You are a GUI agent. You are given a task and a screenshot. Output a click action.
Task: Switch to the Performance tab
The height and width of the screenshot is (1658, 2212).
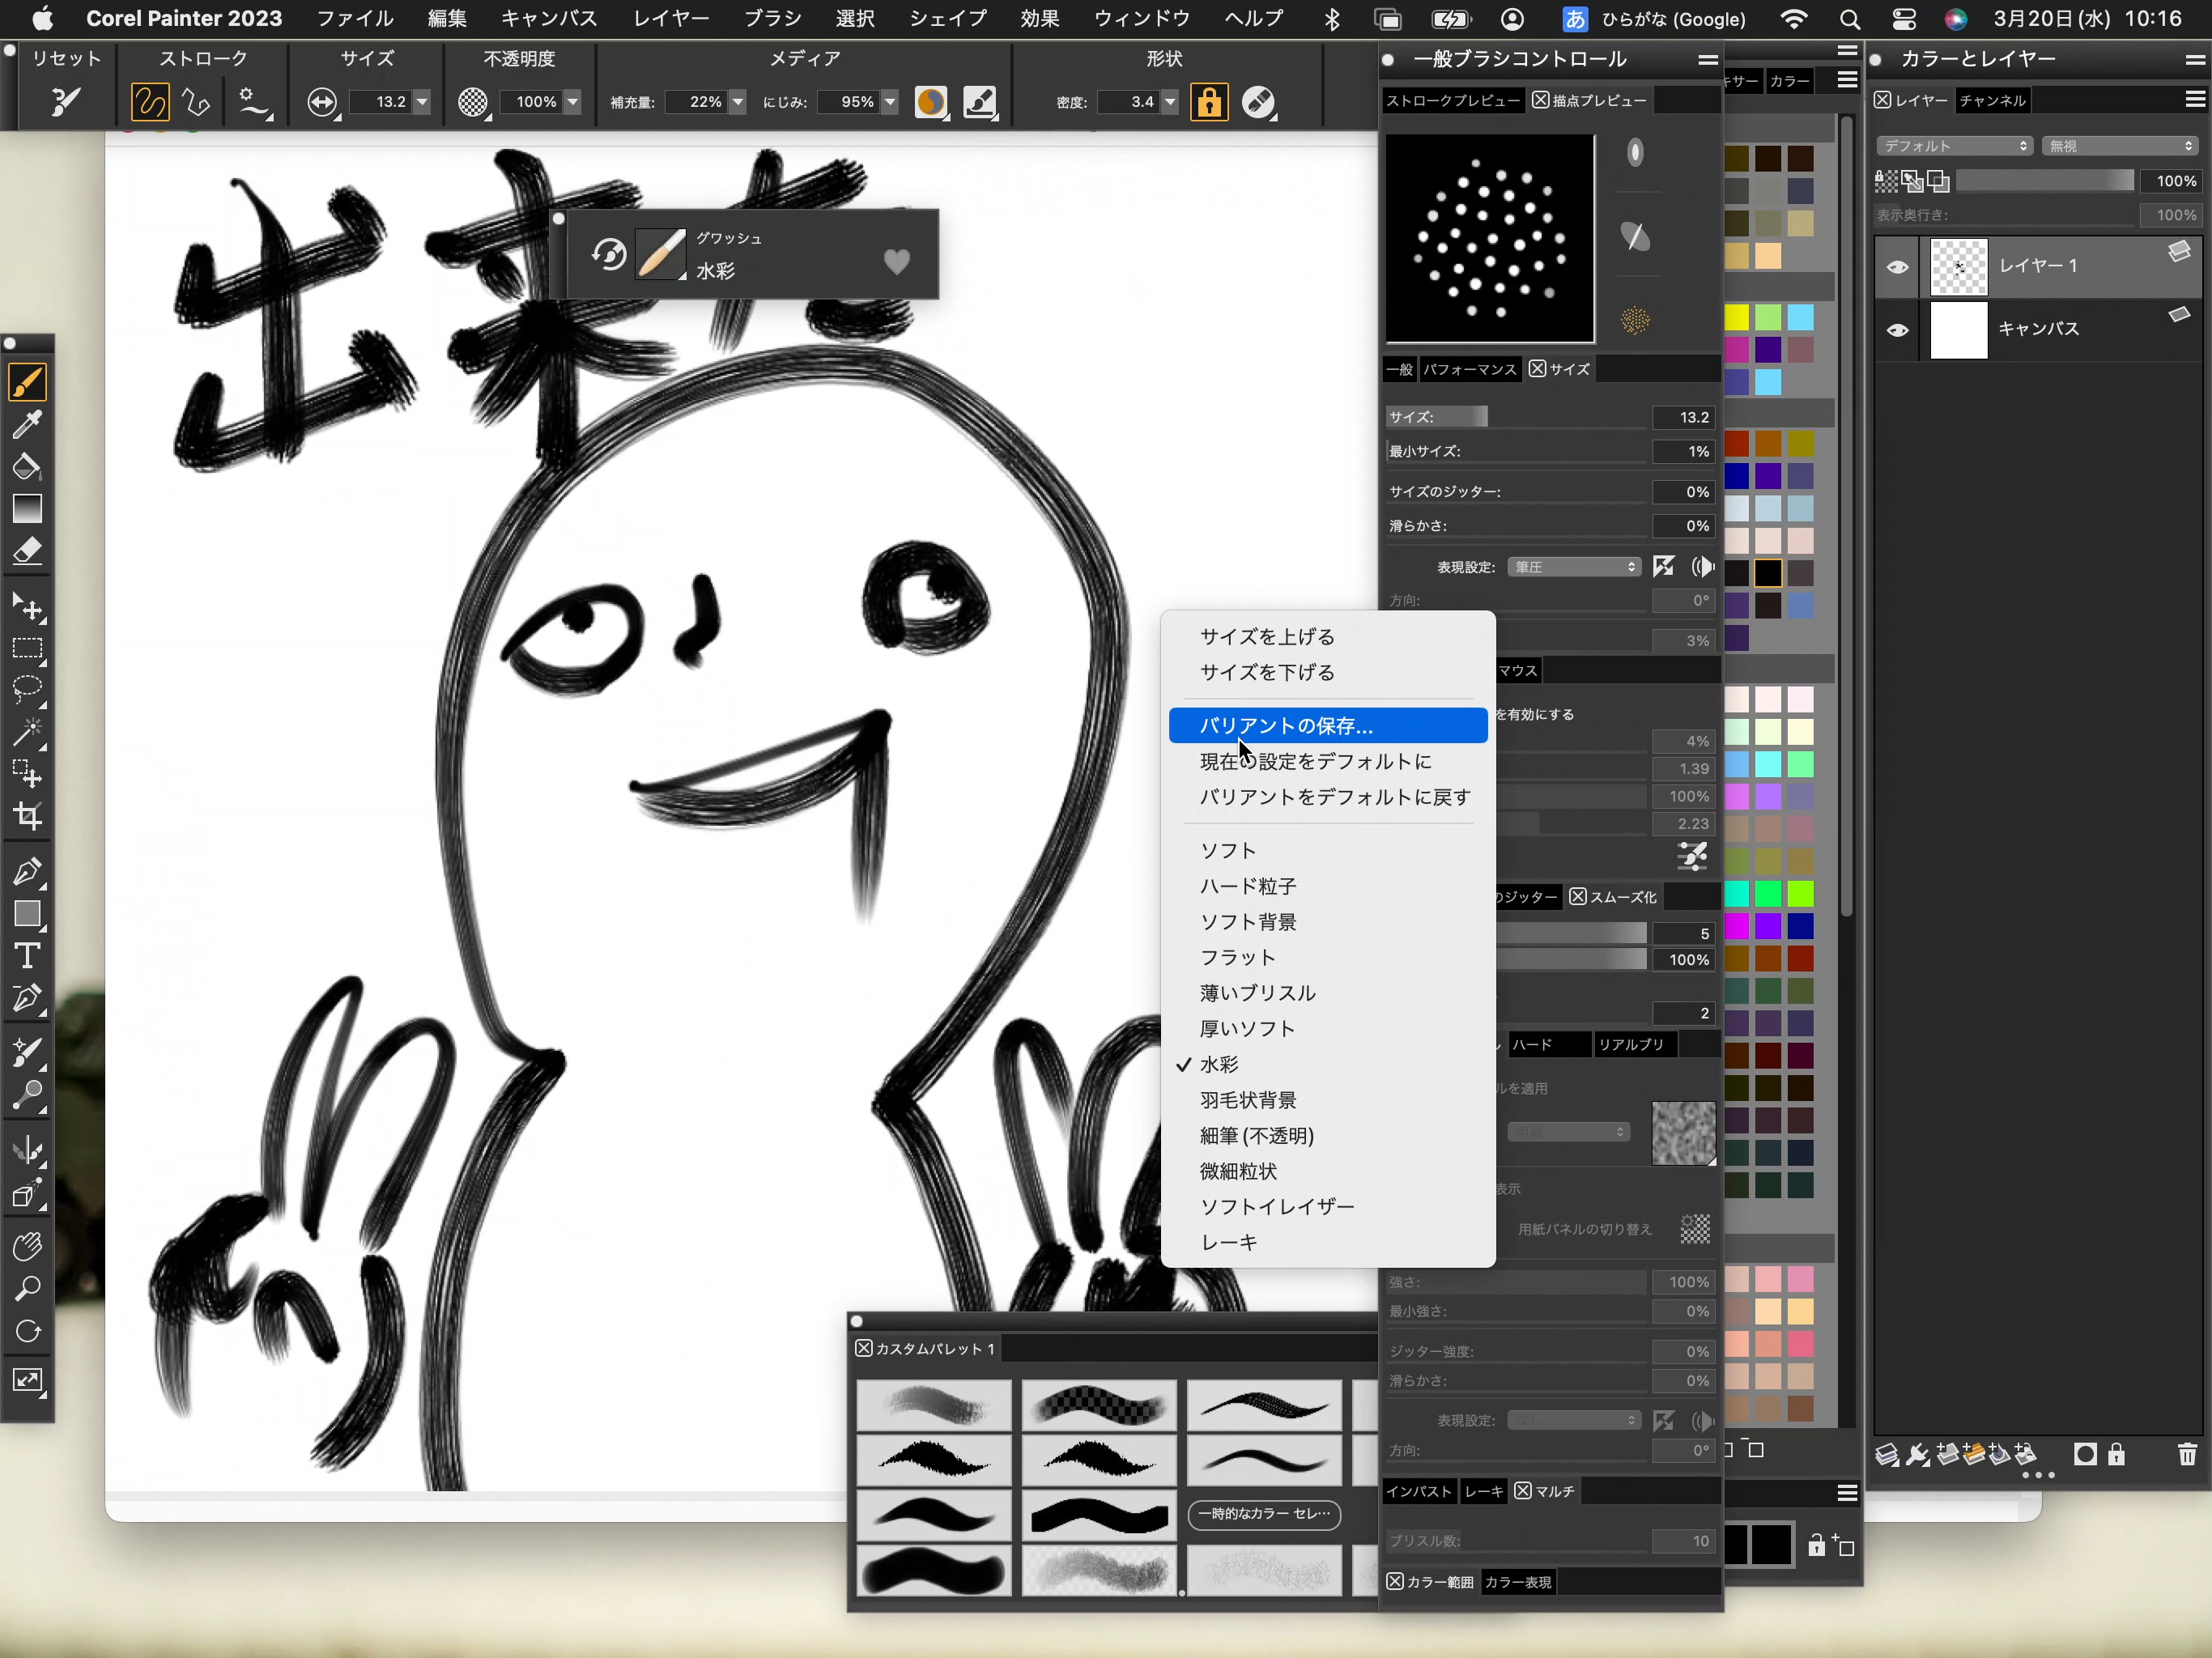(x=1469, y=369)
